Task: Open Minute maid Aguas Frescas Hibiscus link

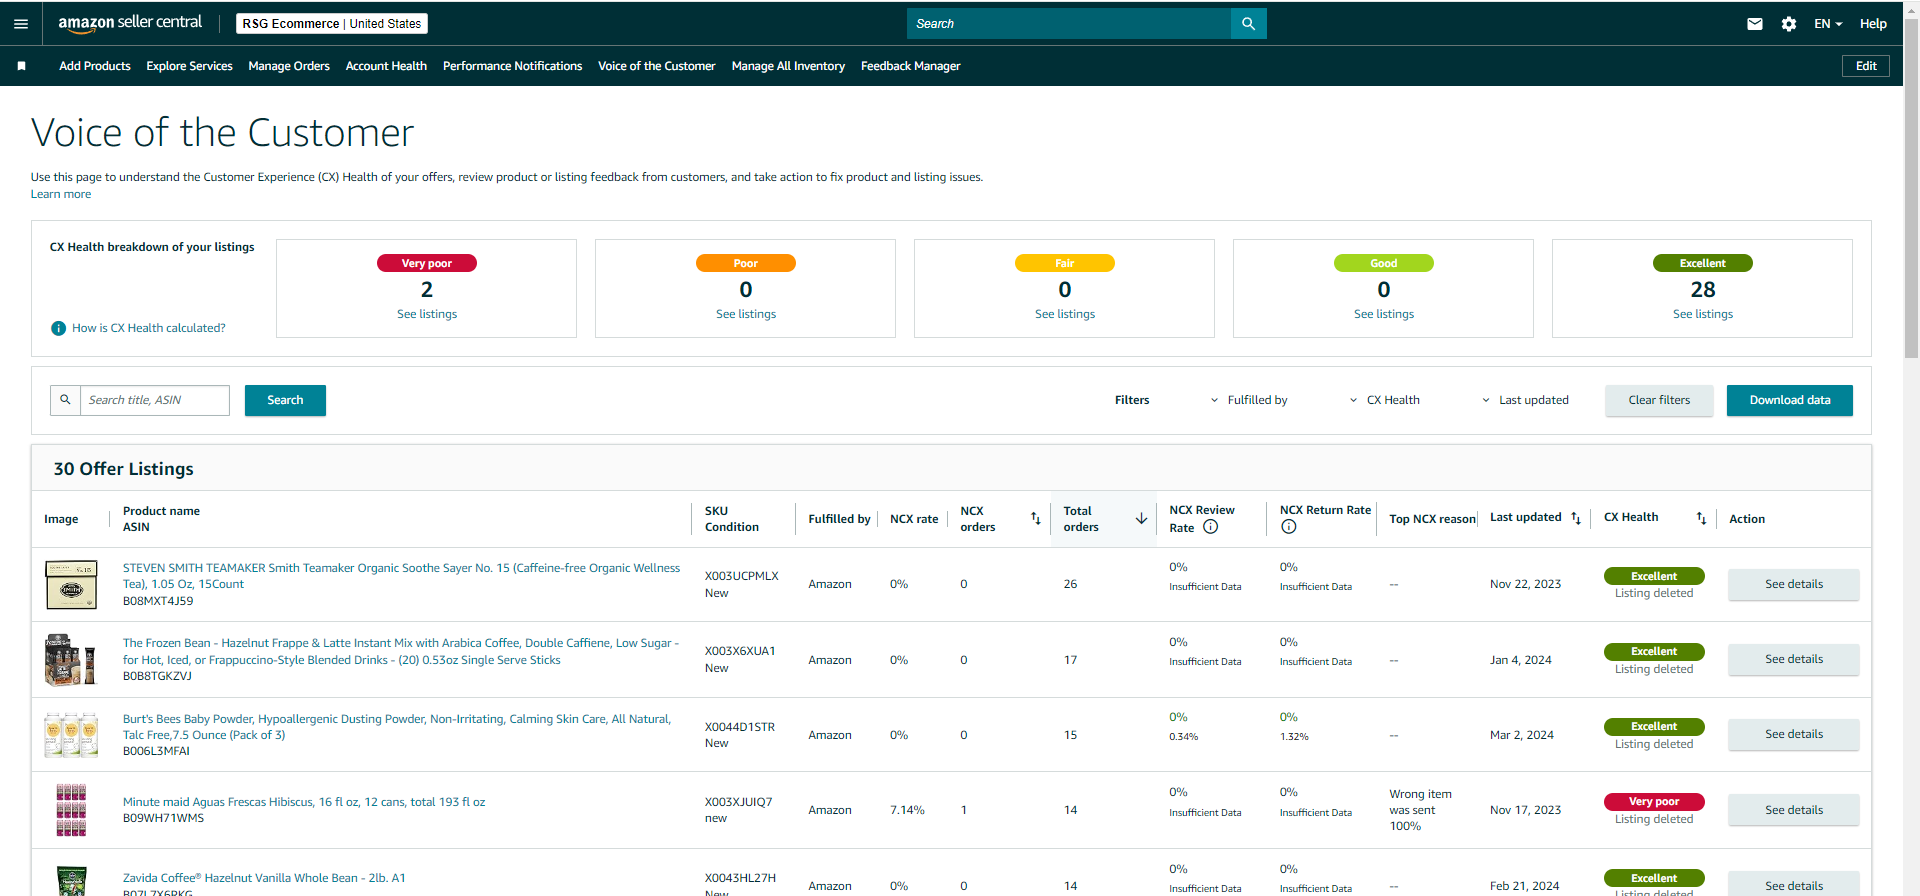Action: tap(304, 802)
